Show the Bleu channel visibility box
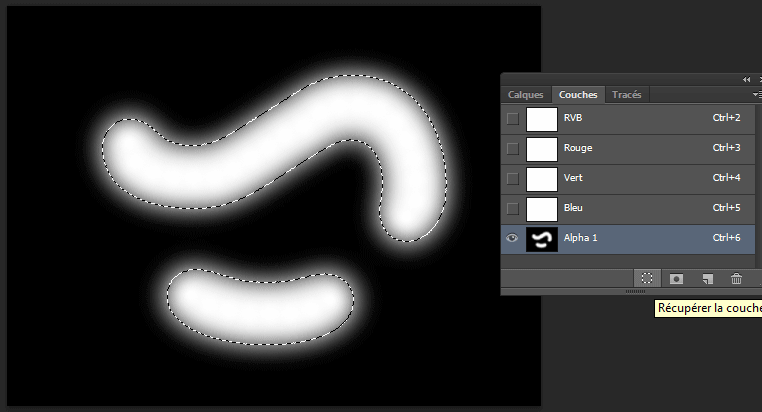 [512, 209]
